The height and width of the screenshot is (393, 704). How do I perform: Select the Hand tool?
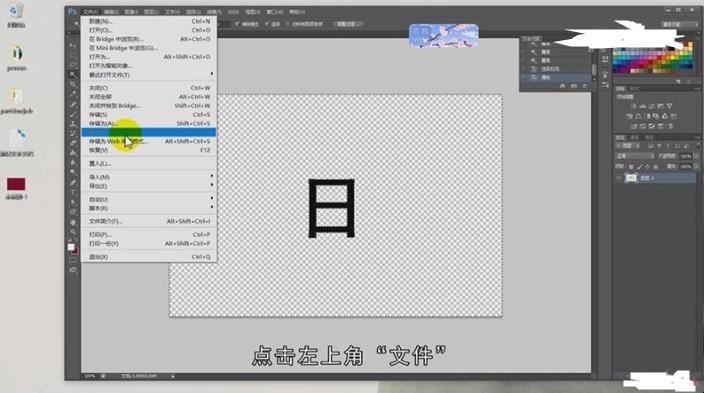coord(73,222)
